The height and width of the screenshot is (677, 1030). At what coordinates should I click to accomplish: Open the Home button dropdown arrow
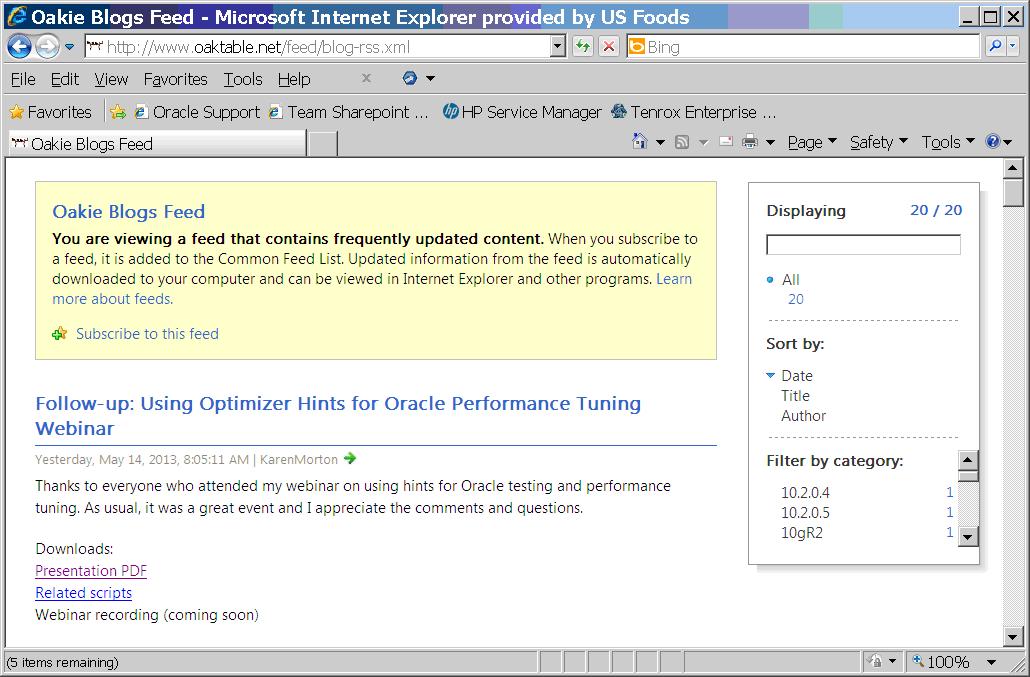(x=660, y=142)
